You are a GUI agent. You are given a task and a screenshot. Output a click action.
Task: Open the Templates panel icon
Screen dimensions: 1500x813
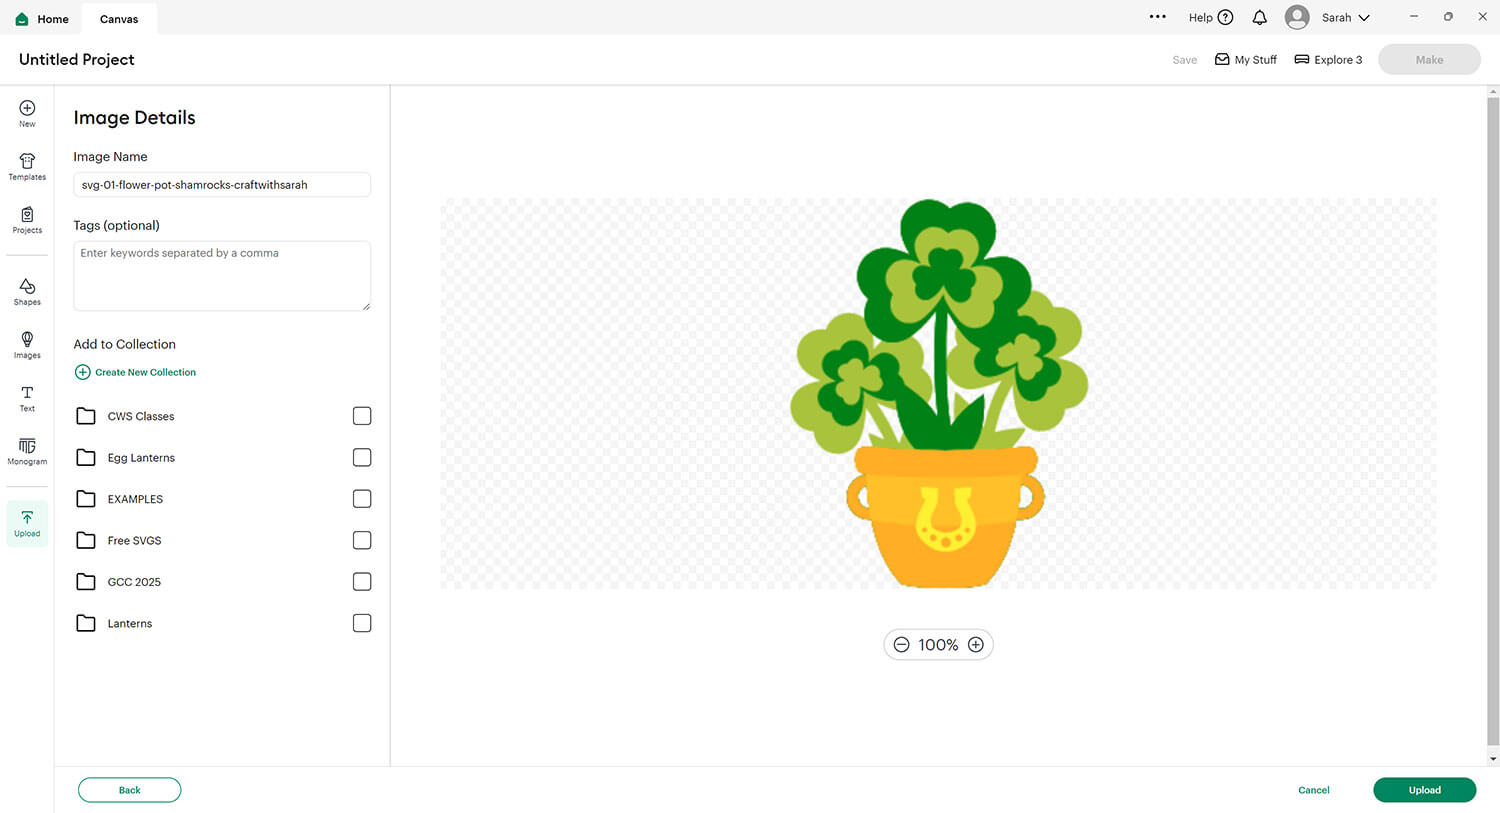click(27, 166)
